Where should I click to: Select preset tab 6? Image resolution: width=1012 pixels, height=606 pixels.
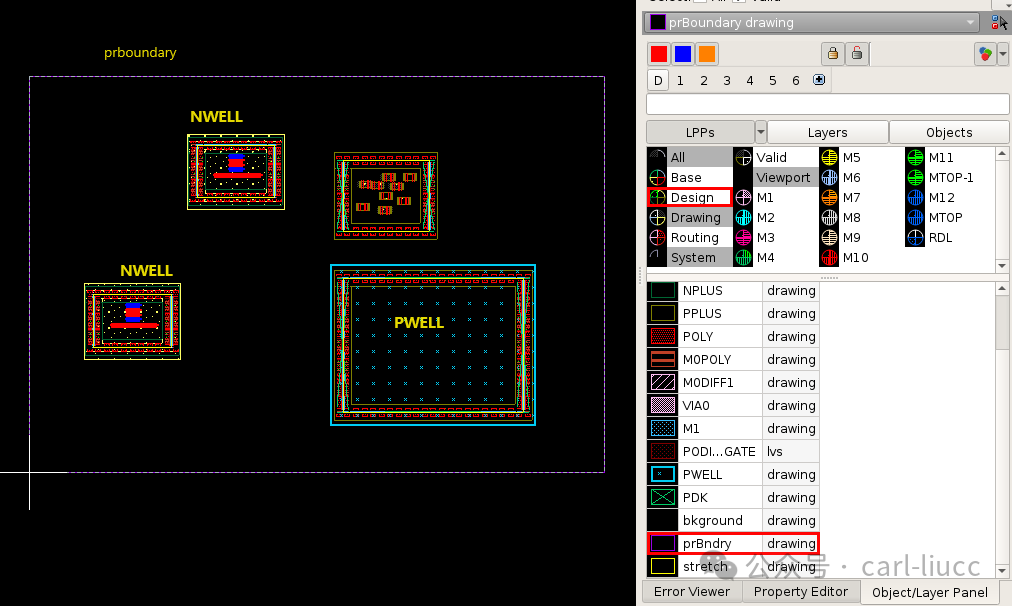click(796, 81)
